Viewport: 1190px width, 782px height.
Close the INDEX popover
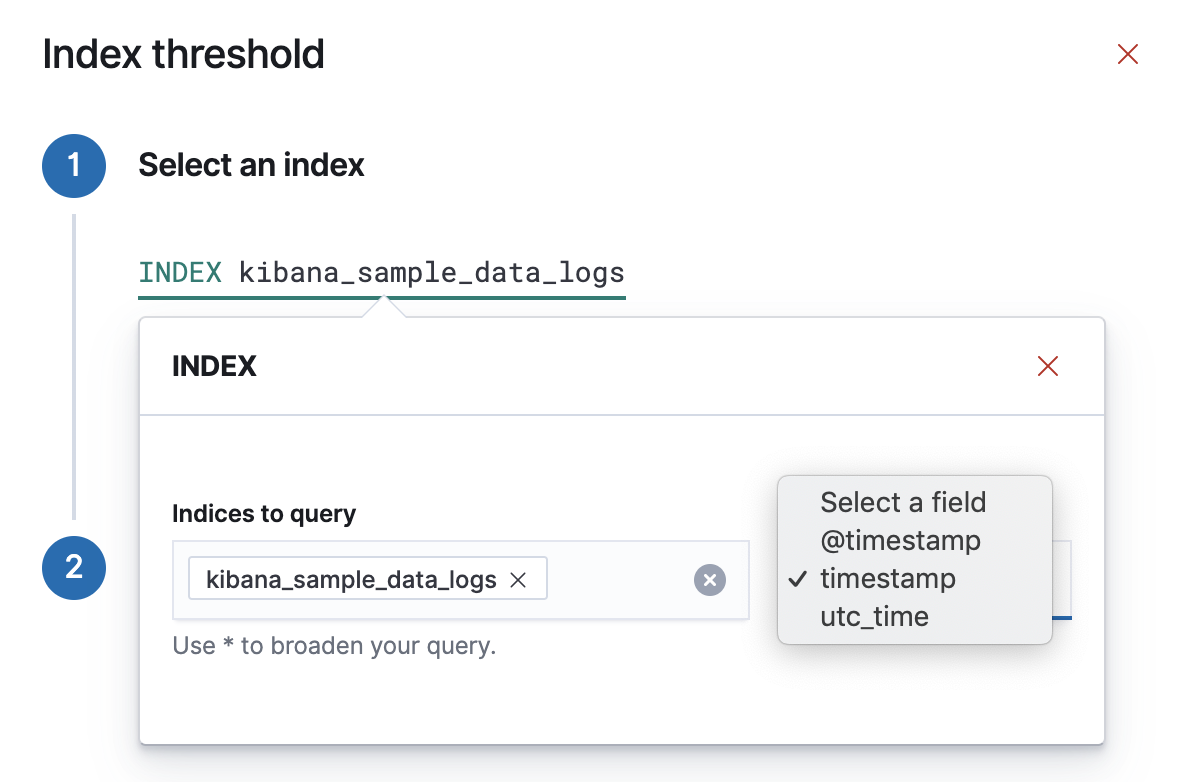(1048, 366)
